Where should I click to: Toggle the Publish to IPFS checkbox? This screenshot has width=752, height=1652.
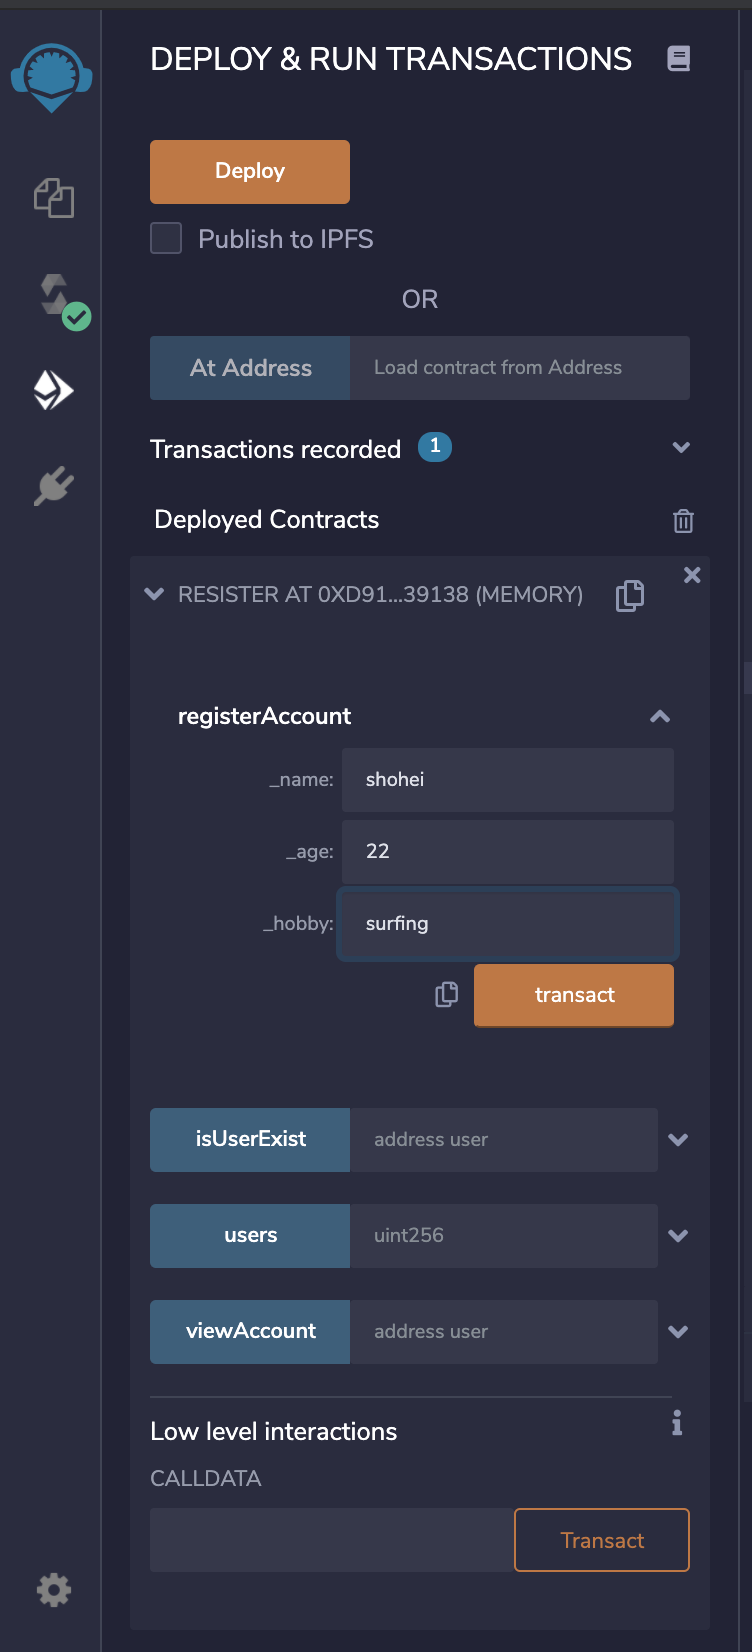(166, 239)
